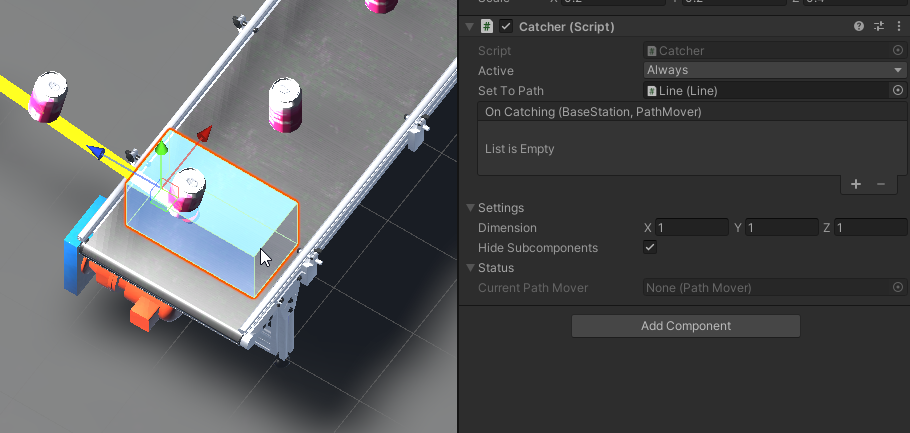Uncheck Hide Subcomponents option
The image size is (910, 433).
650,247
